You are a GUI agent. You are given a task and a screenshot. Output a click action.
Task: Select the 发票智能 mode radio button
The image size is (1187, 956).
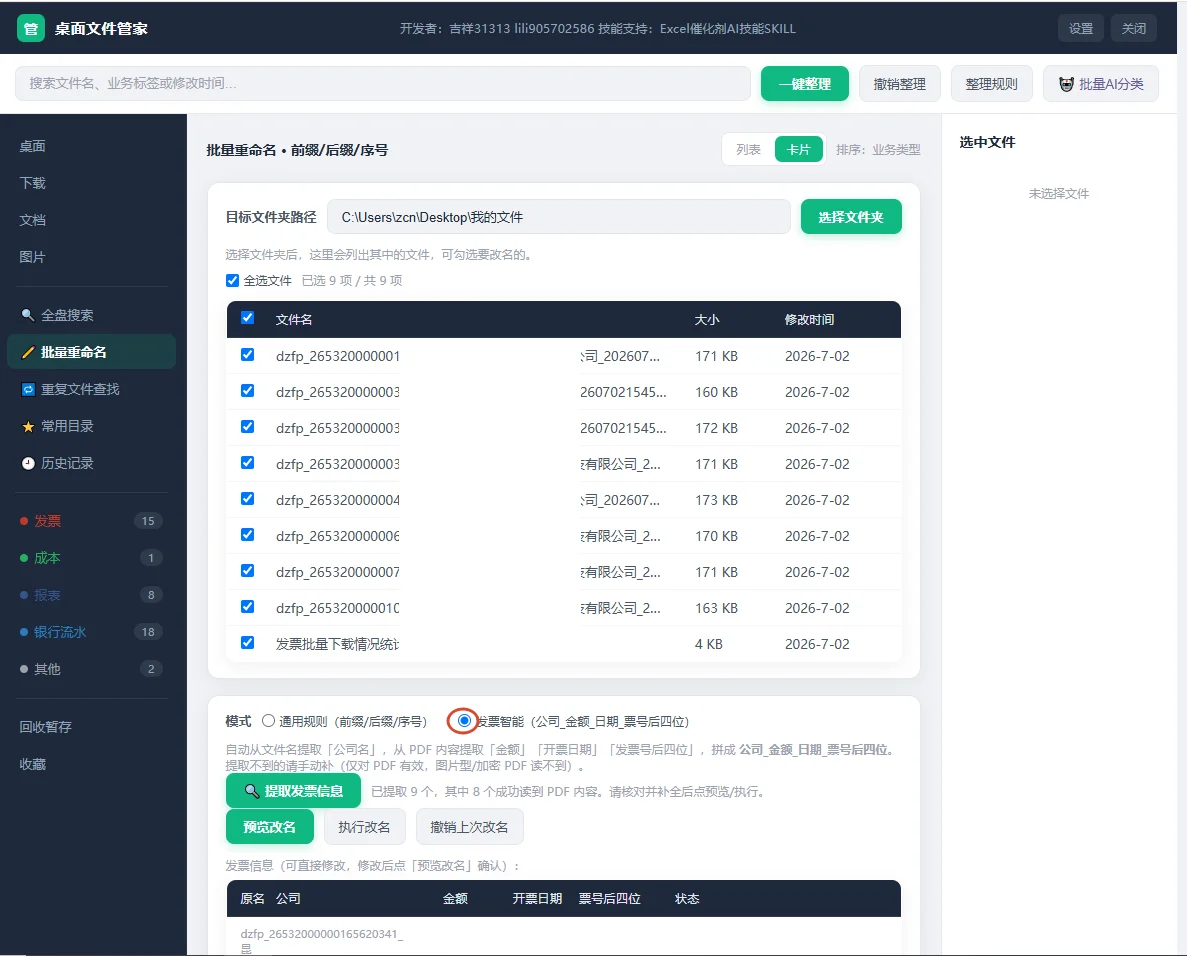pos(464,721)
